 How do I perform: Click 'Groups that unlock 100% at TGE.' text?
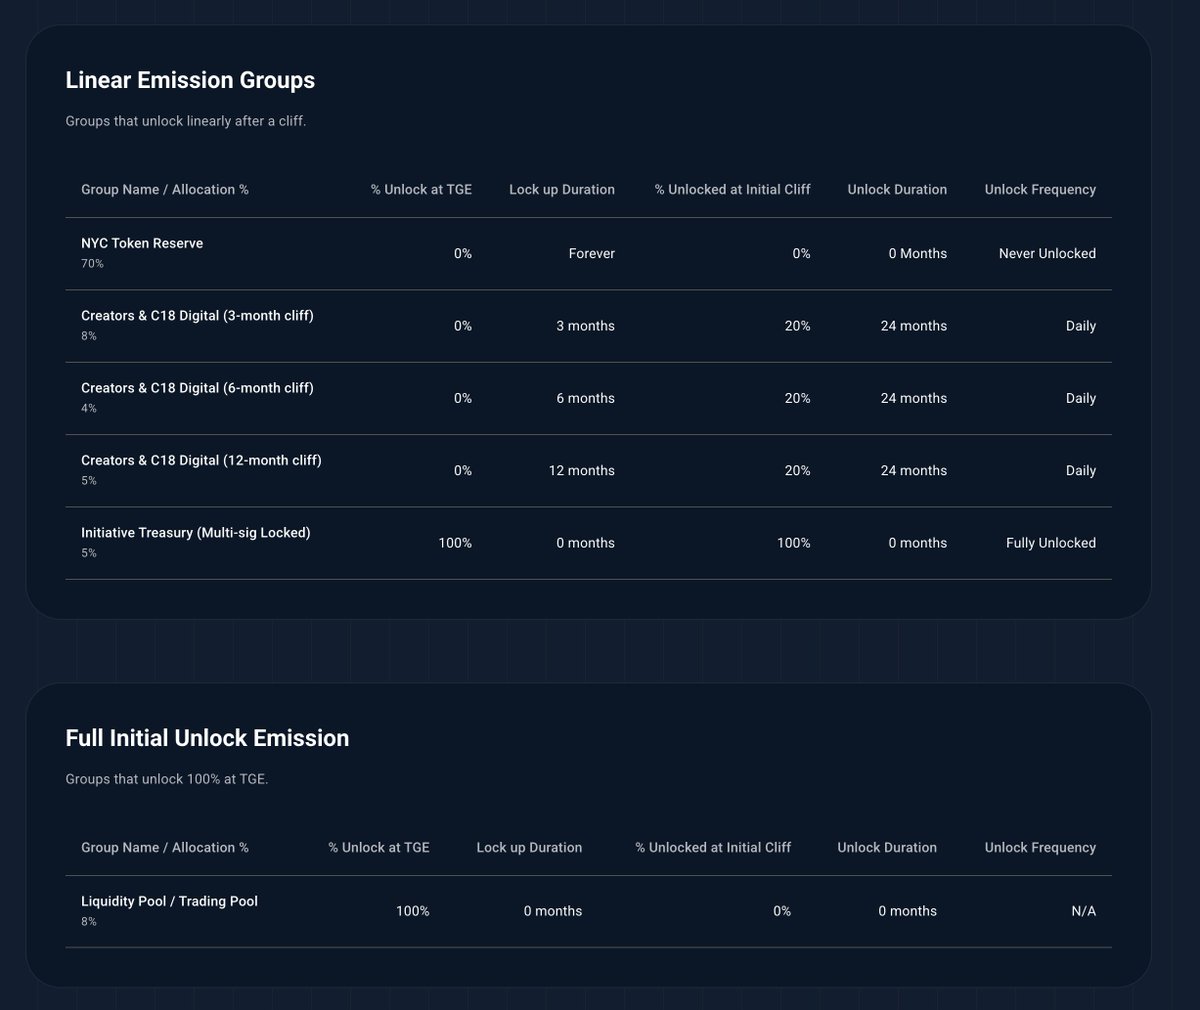click(167, 779)
